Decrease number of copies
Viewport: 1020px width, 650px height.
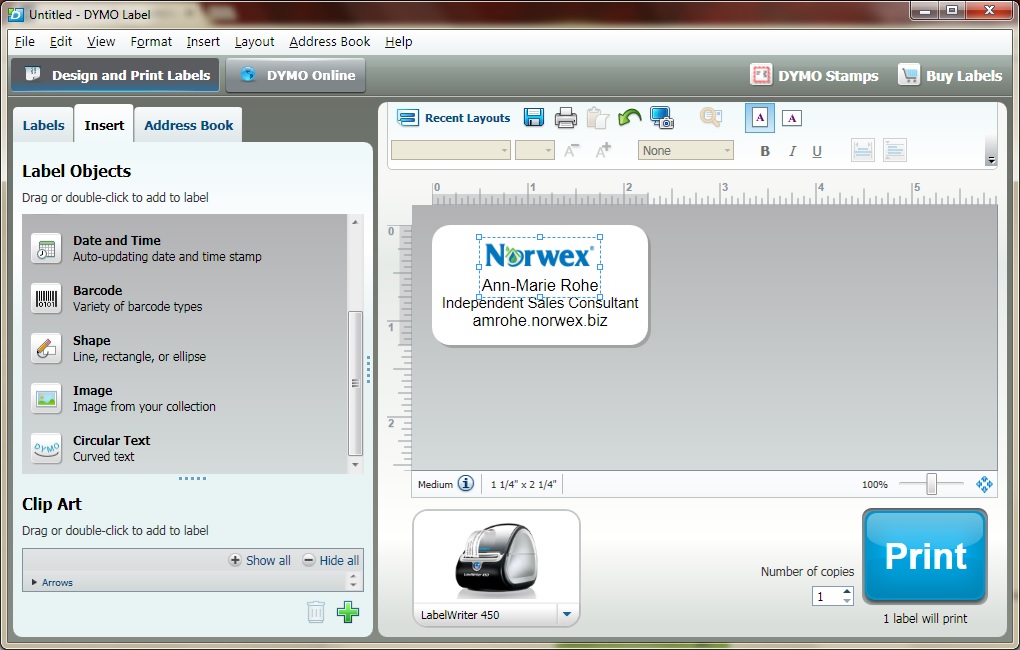846,601
